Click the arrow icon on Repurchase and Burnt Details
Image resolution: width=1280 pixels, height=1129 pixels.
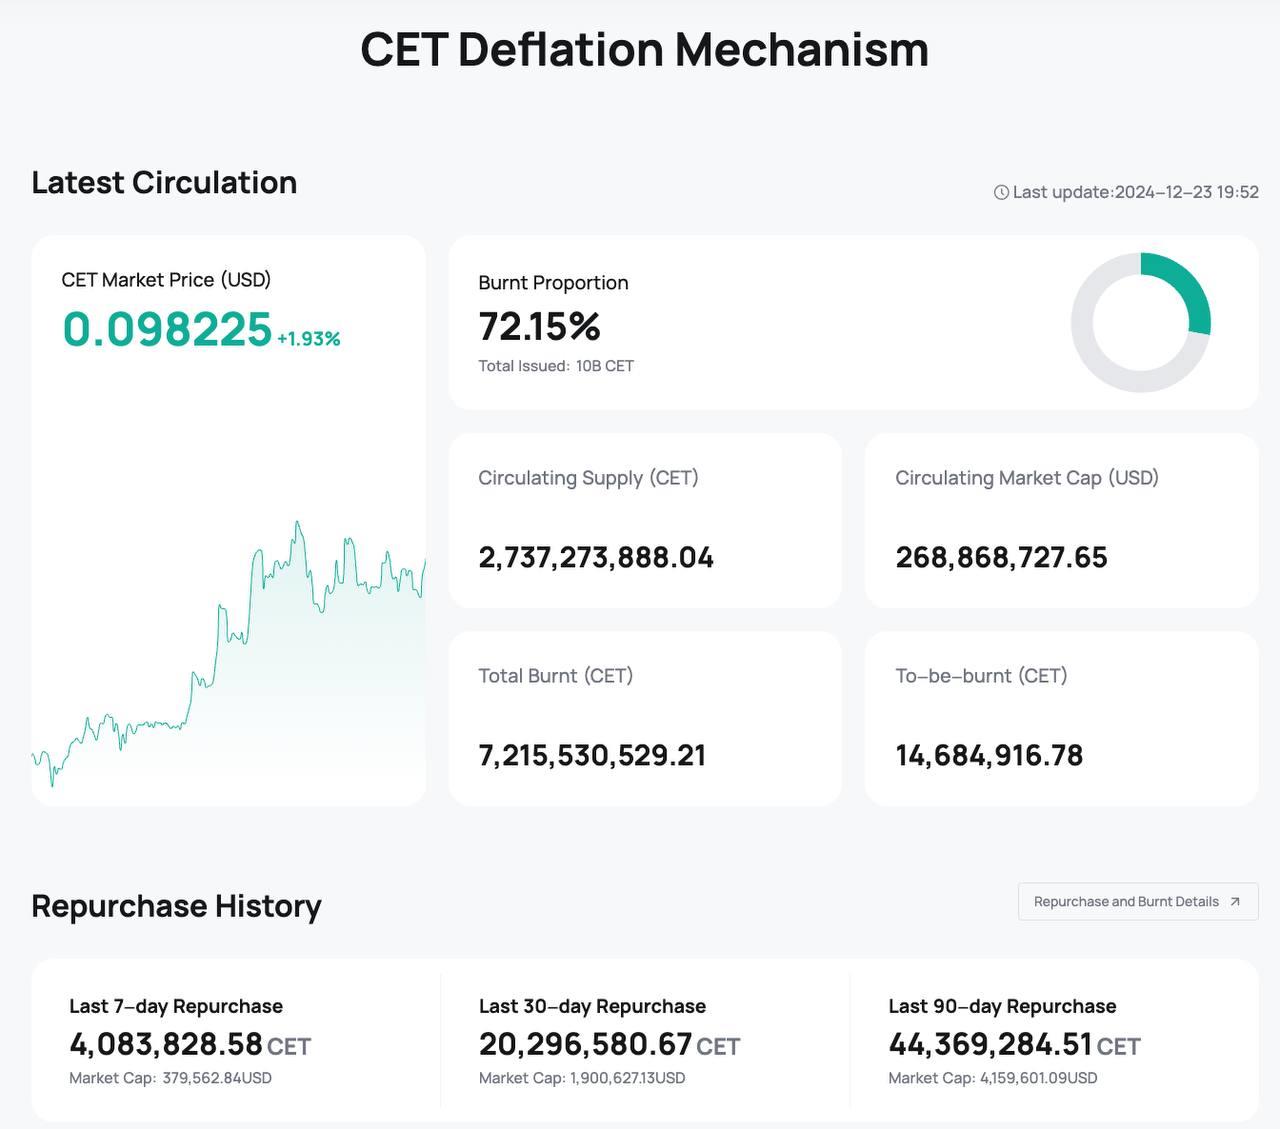1235,902
